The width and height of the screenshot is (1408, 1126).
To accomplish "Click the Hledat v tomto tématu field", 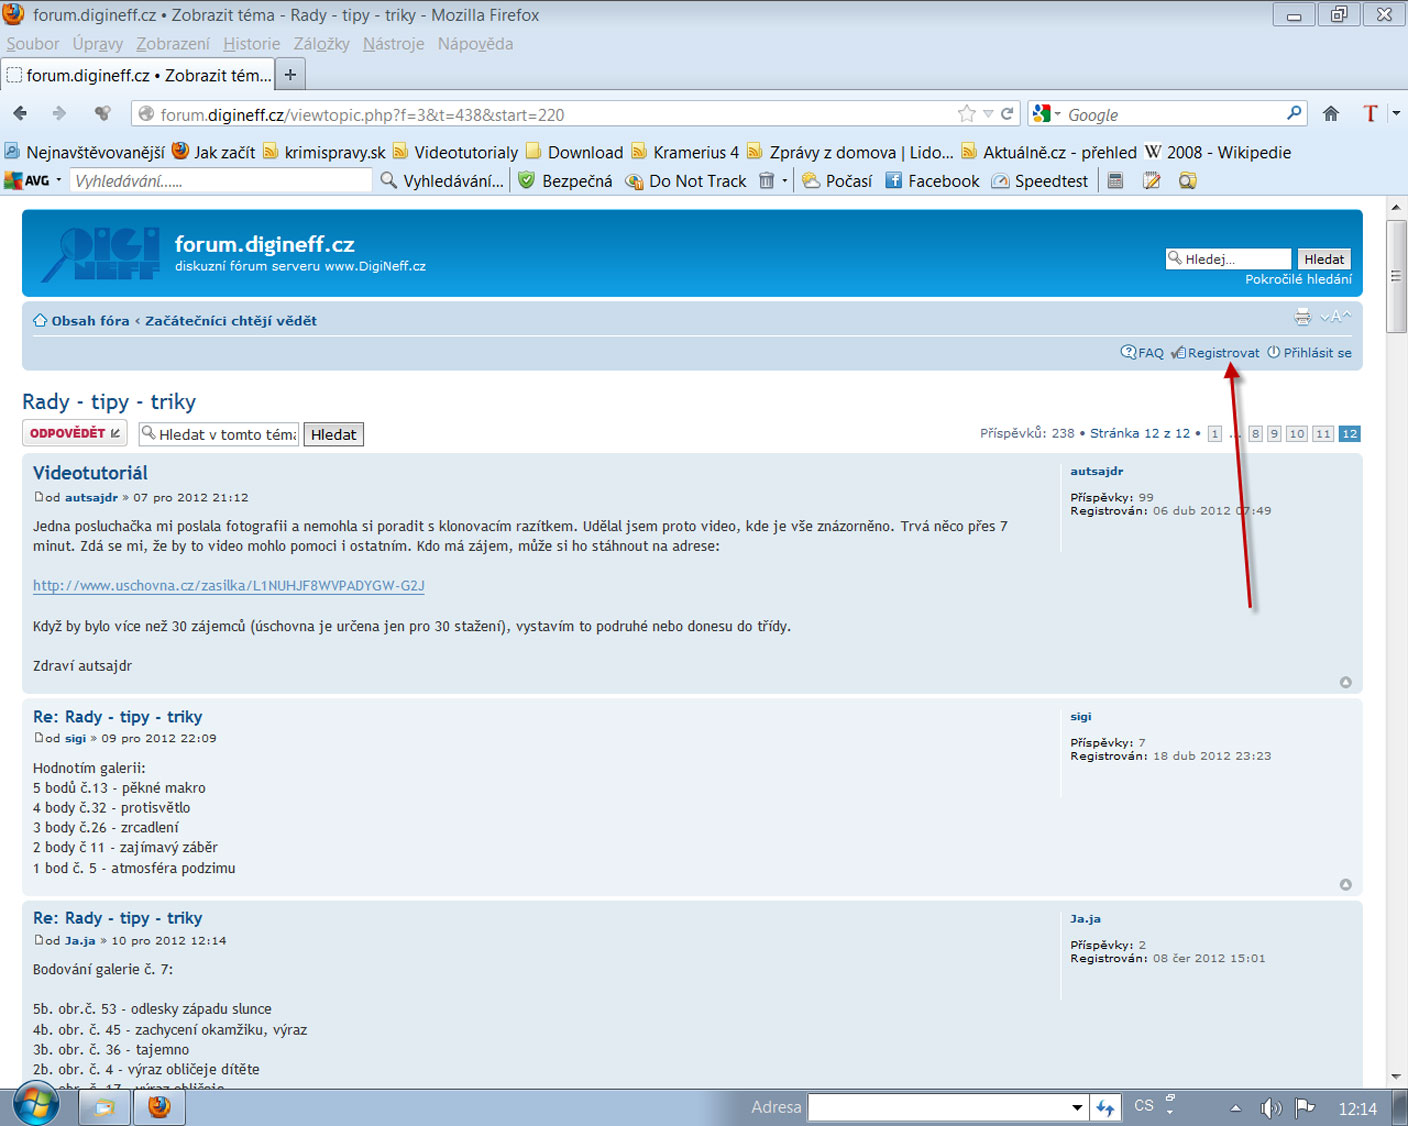I will [x=227, y=435].
